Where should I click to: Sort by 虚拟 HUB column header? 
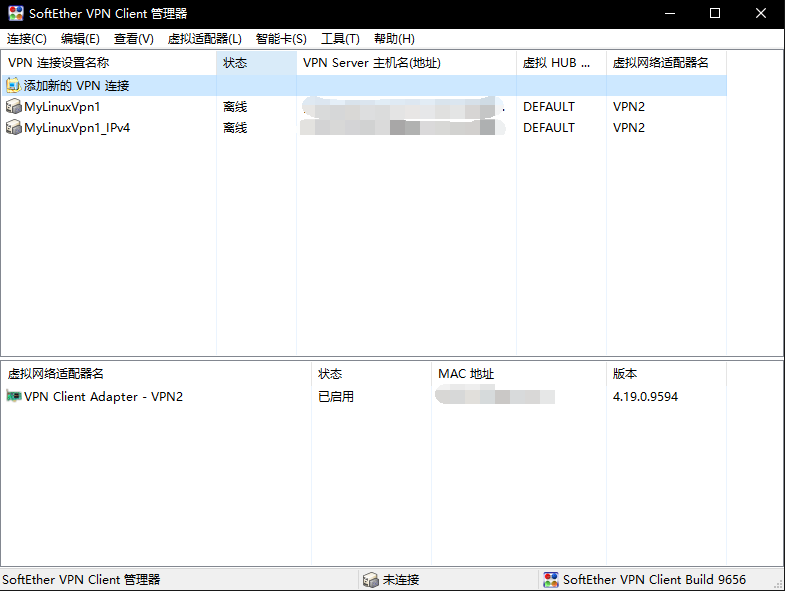(x=561, y=63)
